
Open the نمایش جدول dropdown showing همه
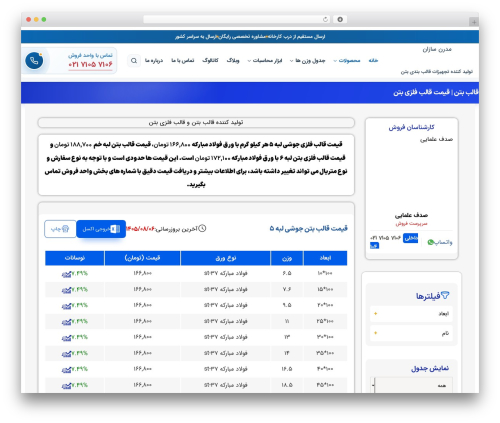tap(411, 385)
